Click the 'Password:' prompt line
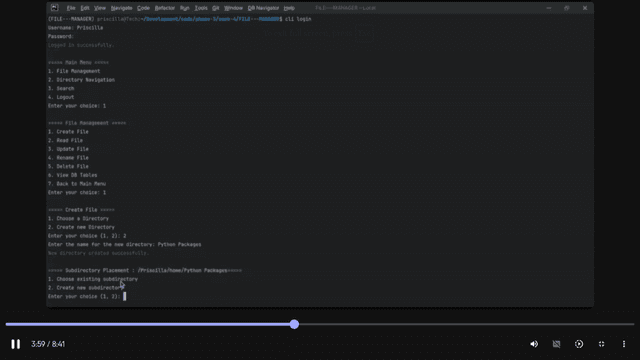The image size is (640, 360). pos(61,36)
